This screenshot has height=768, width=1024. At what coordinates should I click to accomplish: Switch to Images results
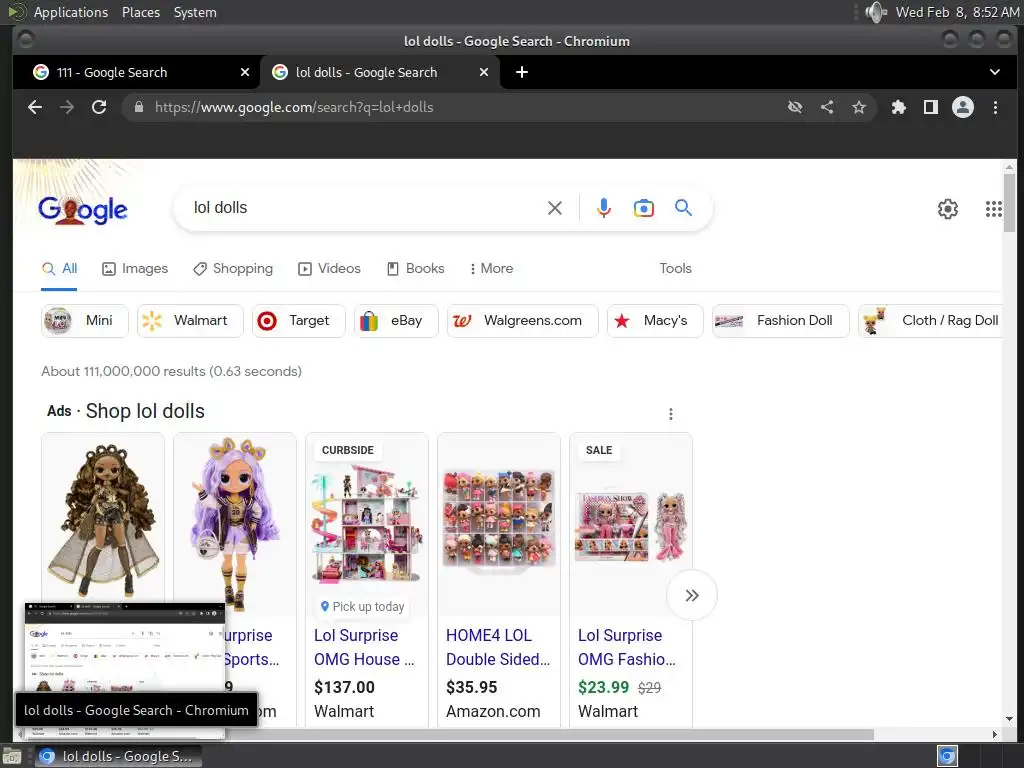[x=135, y=268]
